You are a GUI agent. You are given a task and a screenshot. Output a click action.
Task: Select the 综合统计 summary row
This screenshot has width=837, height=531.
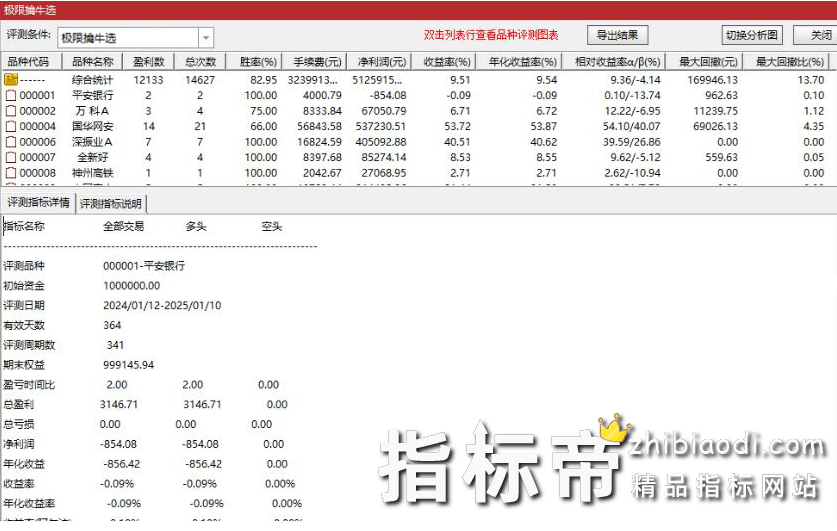click(x=418, y=80)
